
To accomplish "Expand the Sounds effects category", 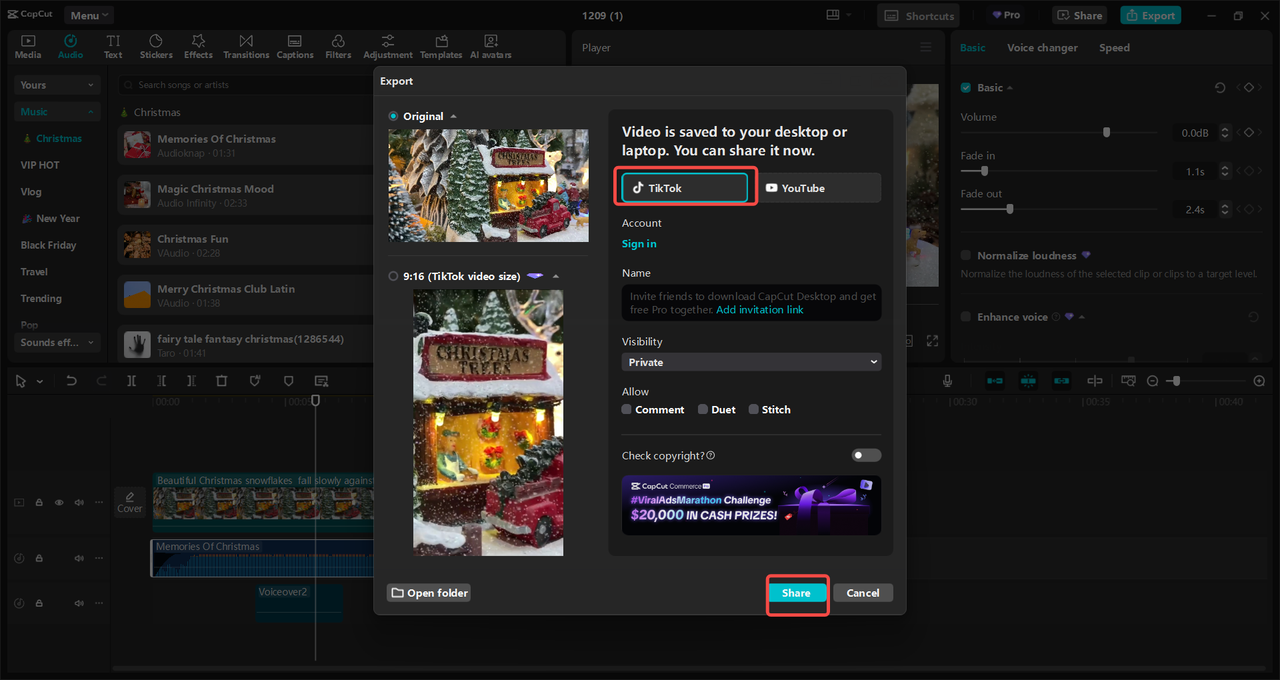I will click(58, 342).
